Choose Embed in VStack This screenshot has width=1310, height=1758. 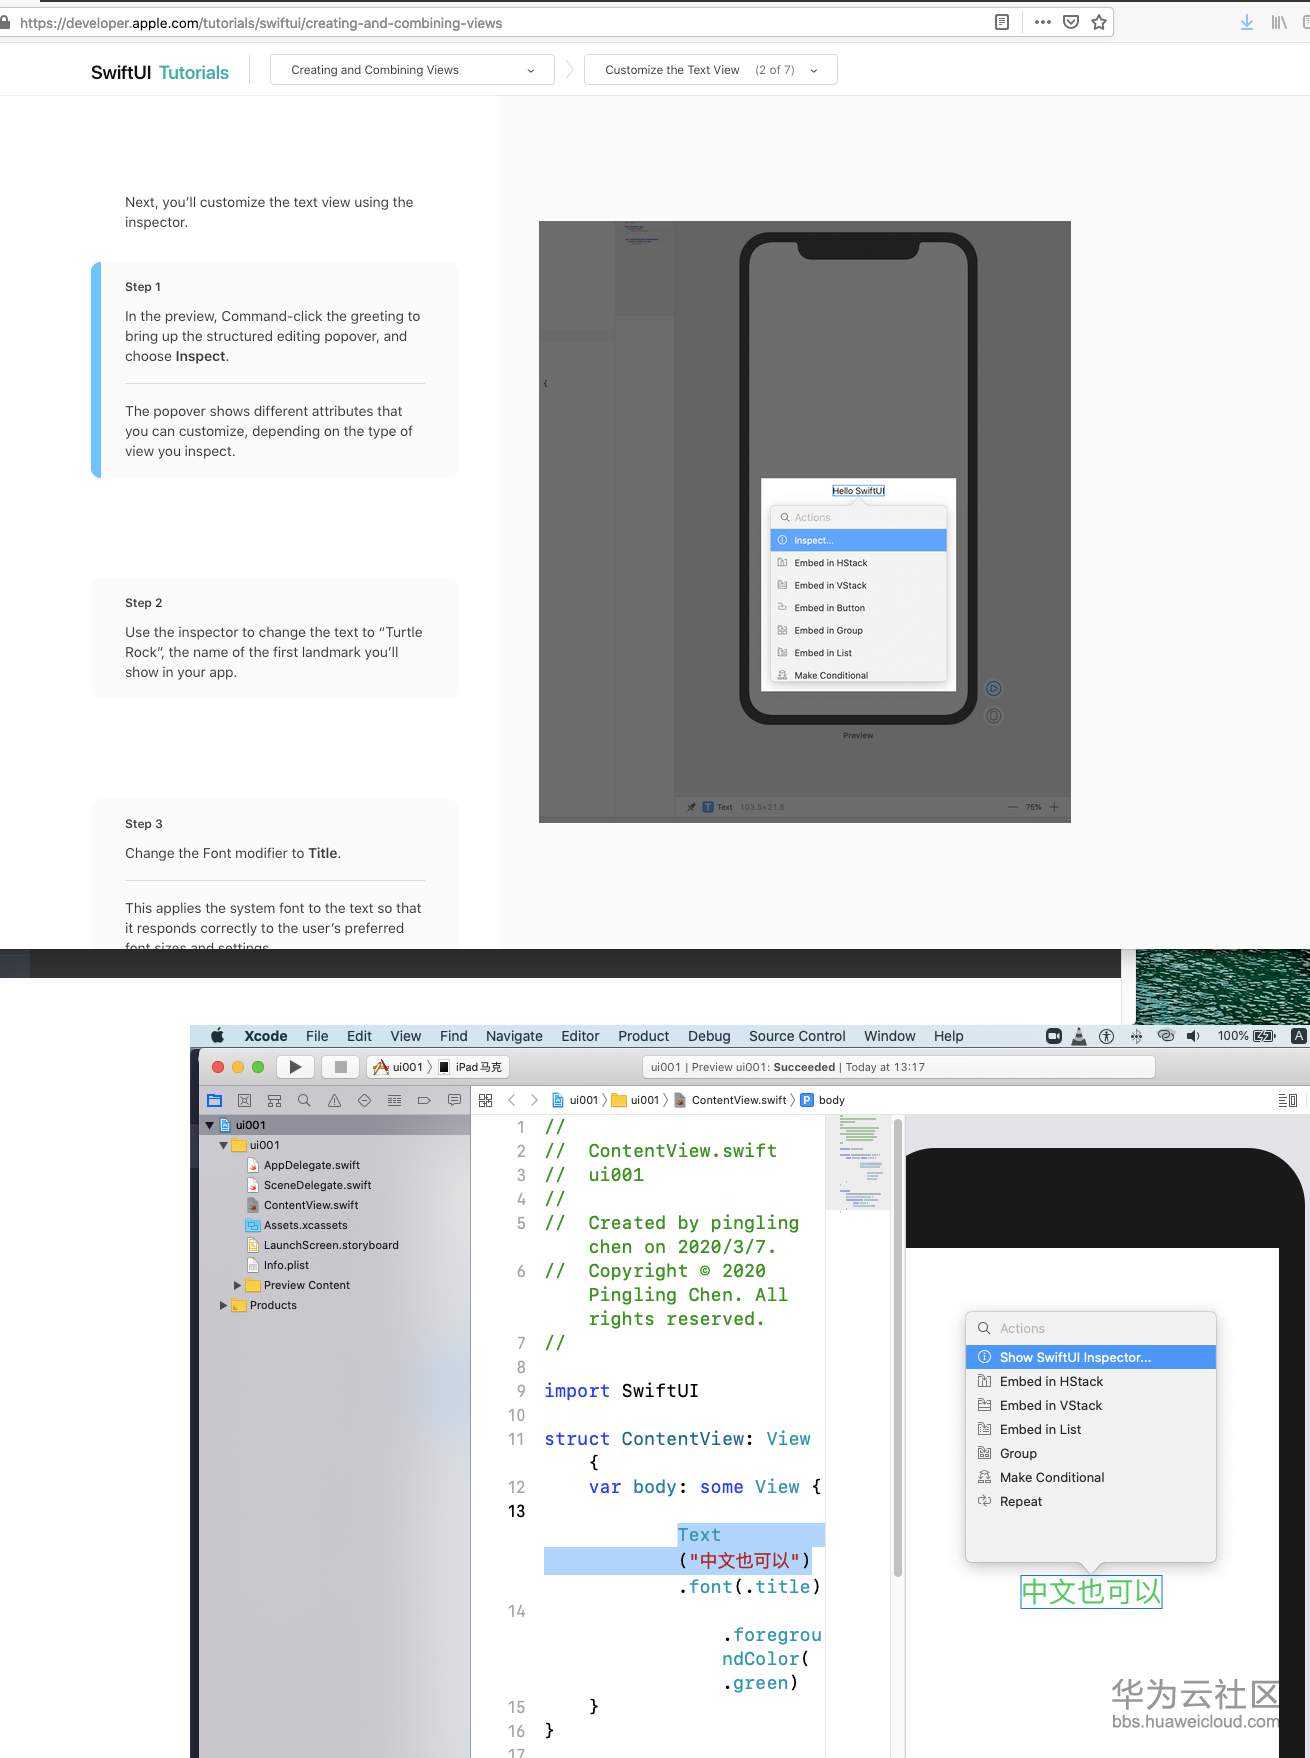[1091, 1405]
